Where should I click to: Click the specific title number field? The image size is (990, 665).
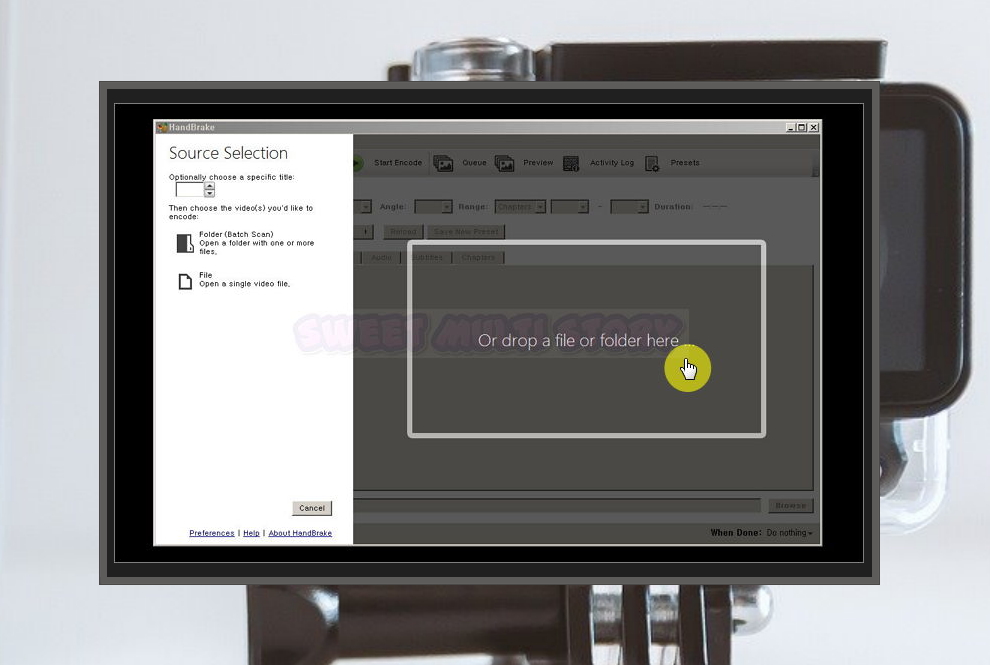[x=190, y=189]
